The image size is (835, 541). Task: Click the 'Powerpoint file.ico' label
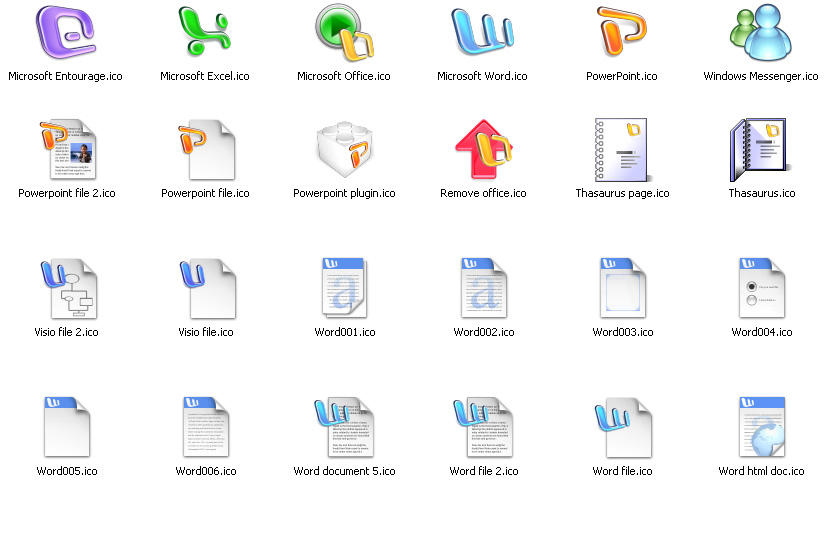[206, 194]
